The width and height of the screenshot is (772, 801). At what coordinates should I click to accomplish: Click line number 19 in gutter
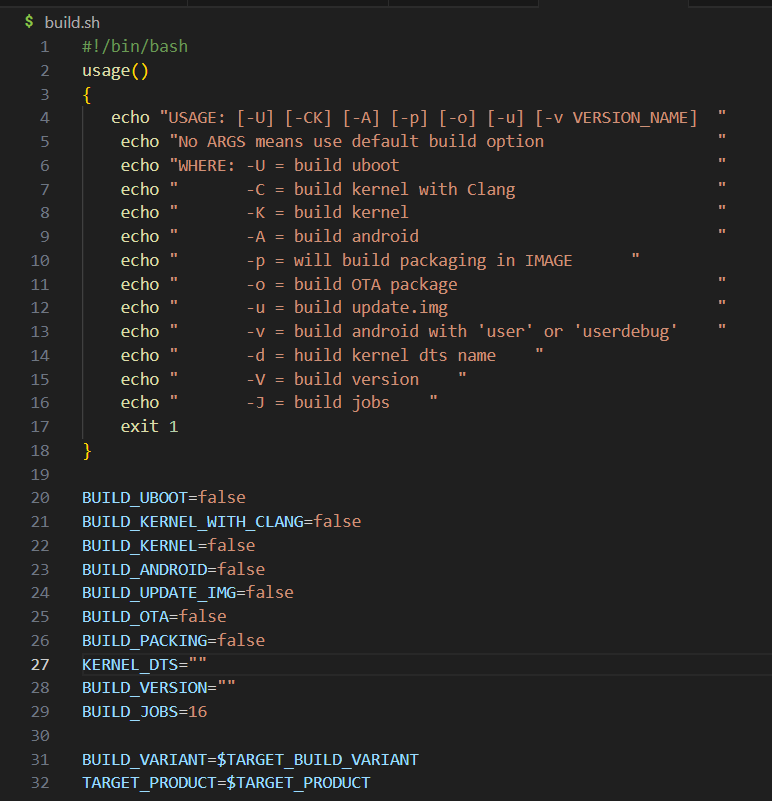click(40, 475)
